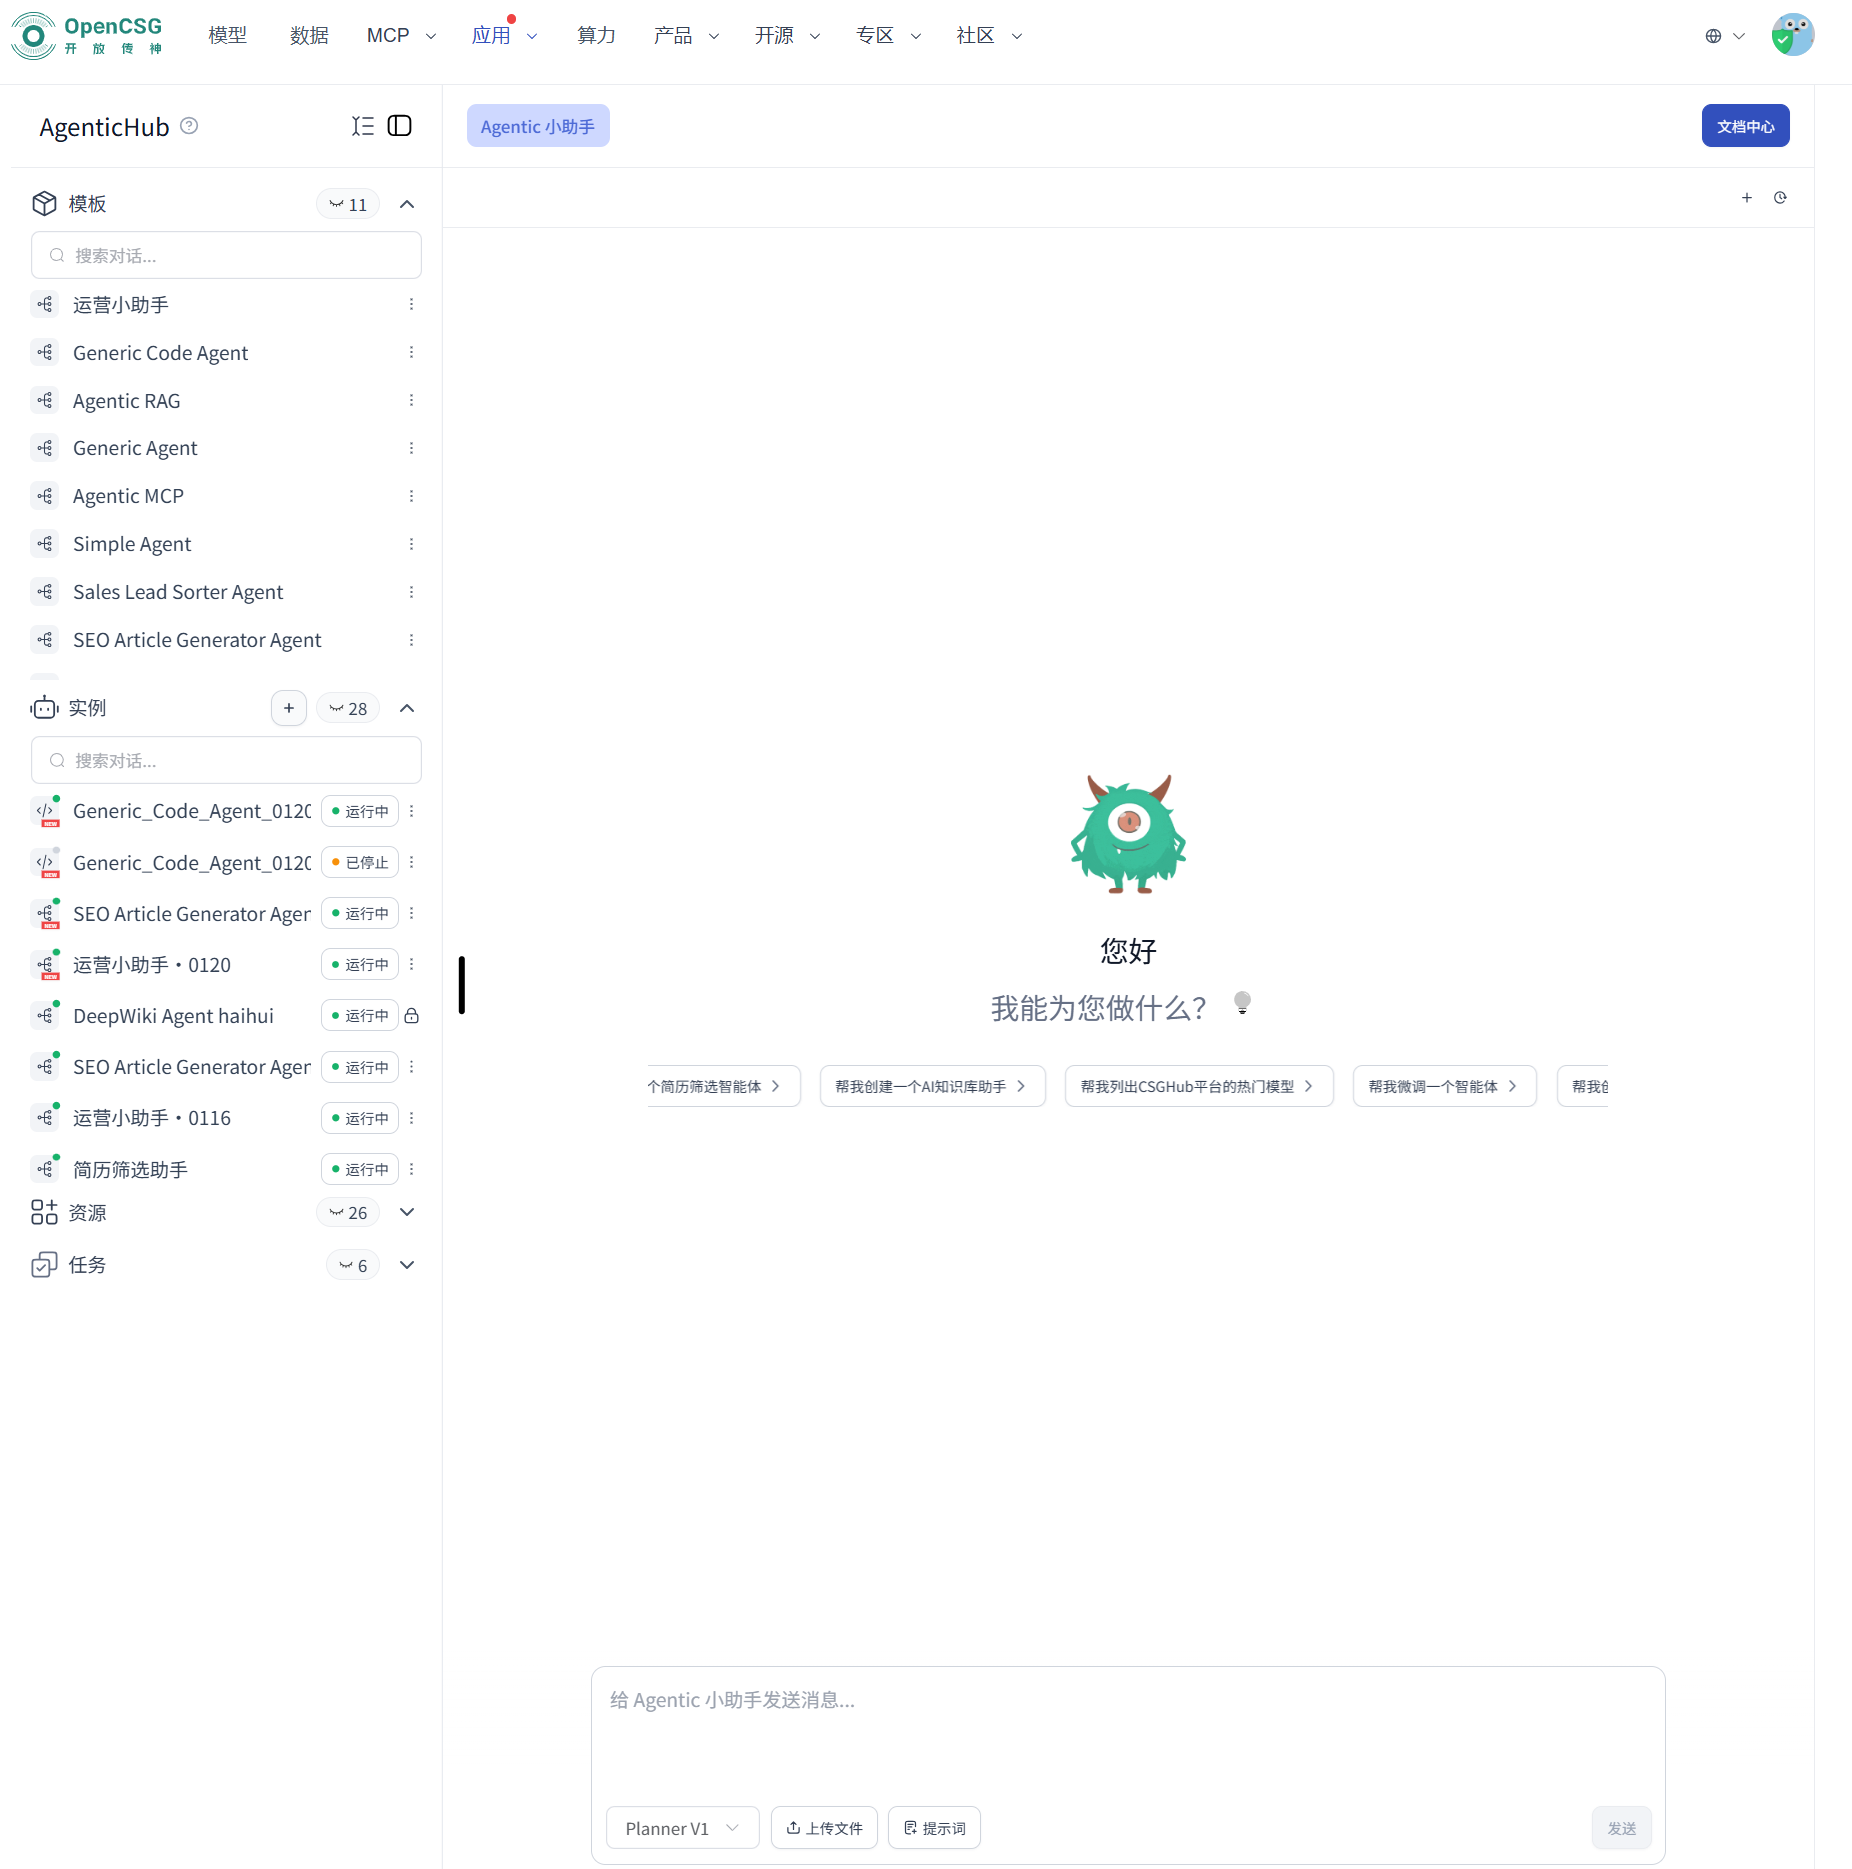This screenshot has height=1869, width=1852.
Task: Toggle the sidebar panel layout icon
Action: point(399,126)
